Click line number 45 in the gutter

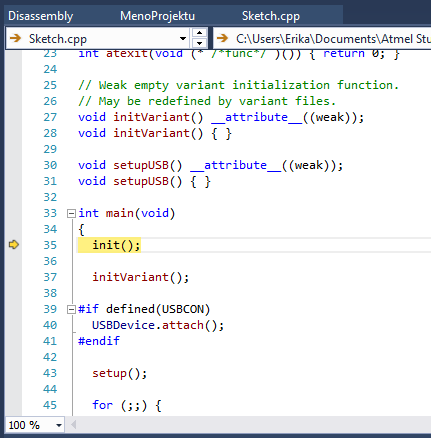coord(50,405)
